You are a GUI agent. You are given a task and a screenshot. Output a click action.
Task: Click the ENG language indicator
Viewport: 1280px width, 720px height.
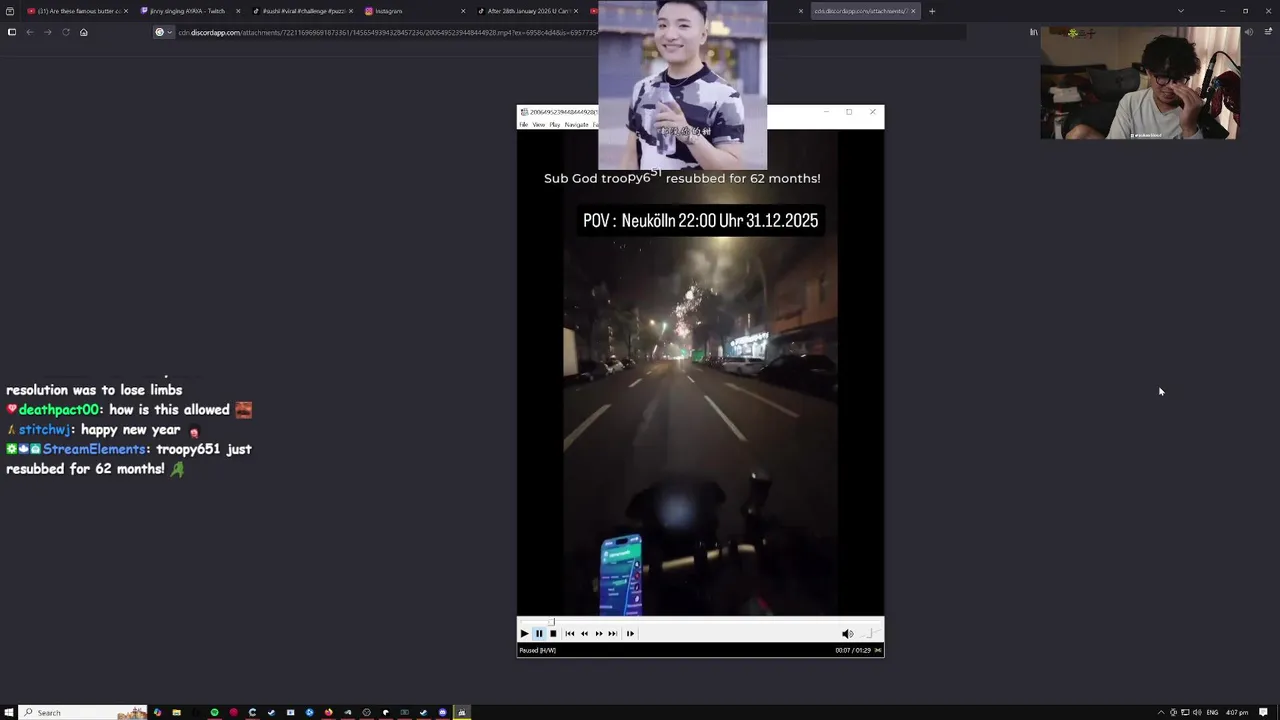(1213, 712)
